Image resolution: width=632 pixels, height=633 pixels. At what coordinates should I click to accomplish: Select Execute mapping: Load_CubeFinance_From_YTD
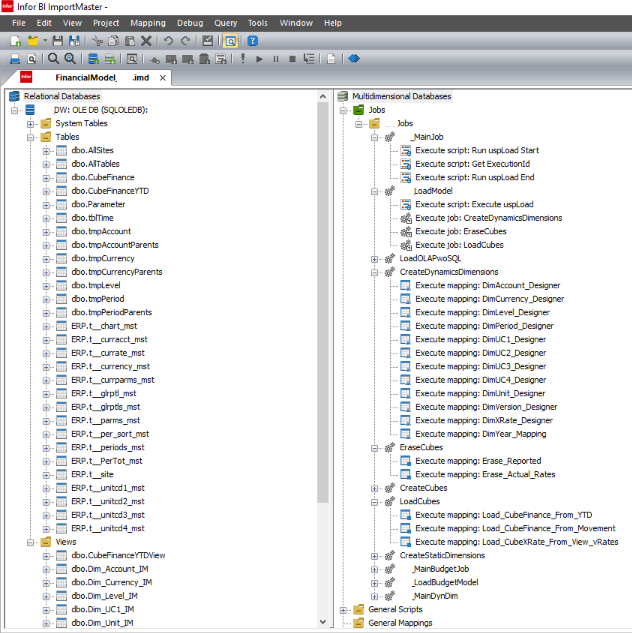[x=504, y=515]
